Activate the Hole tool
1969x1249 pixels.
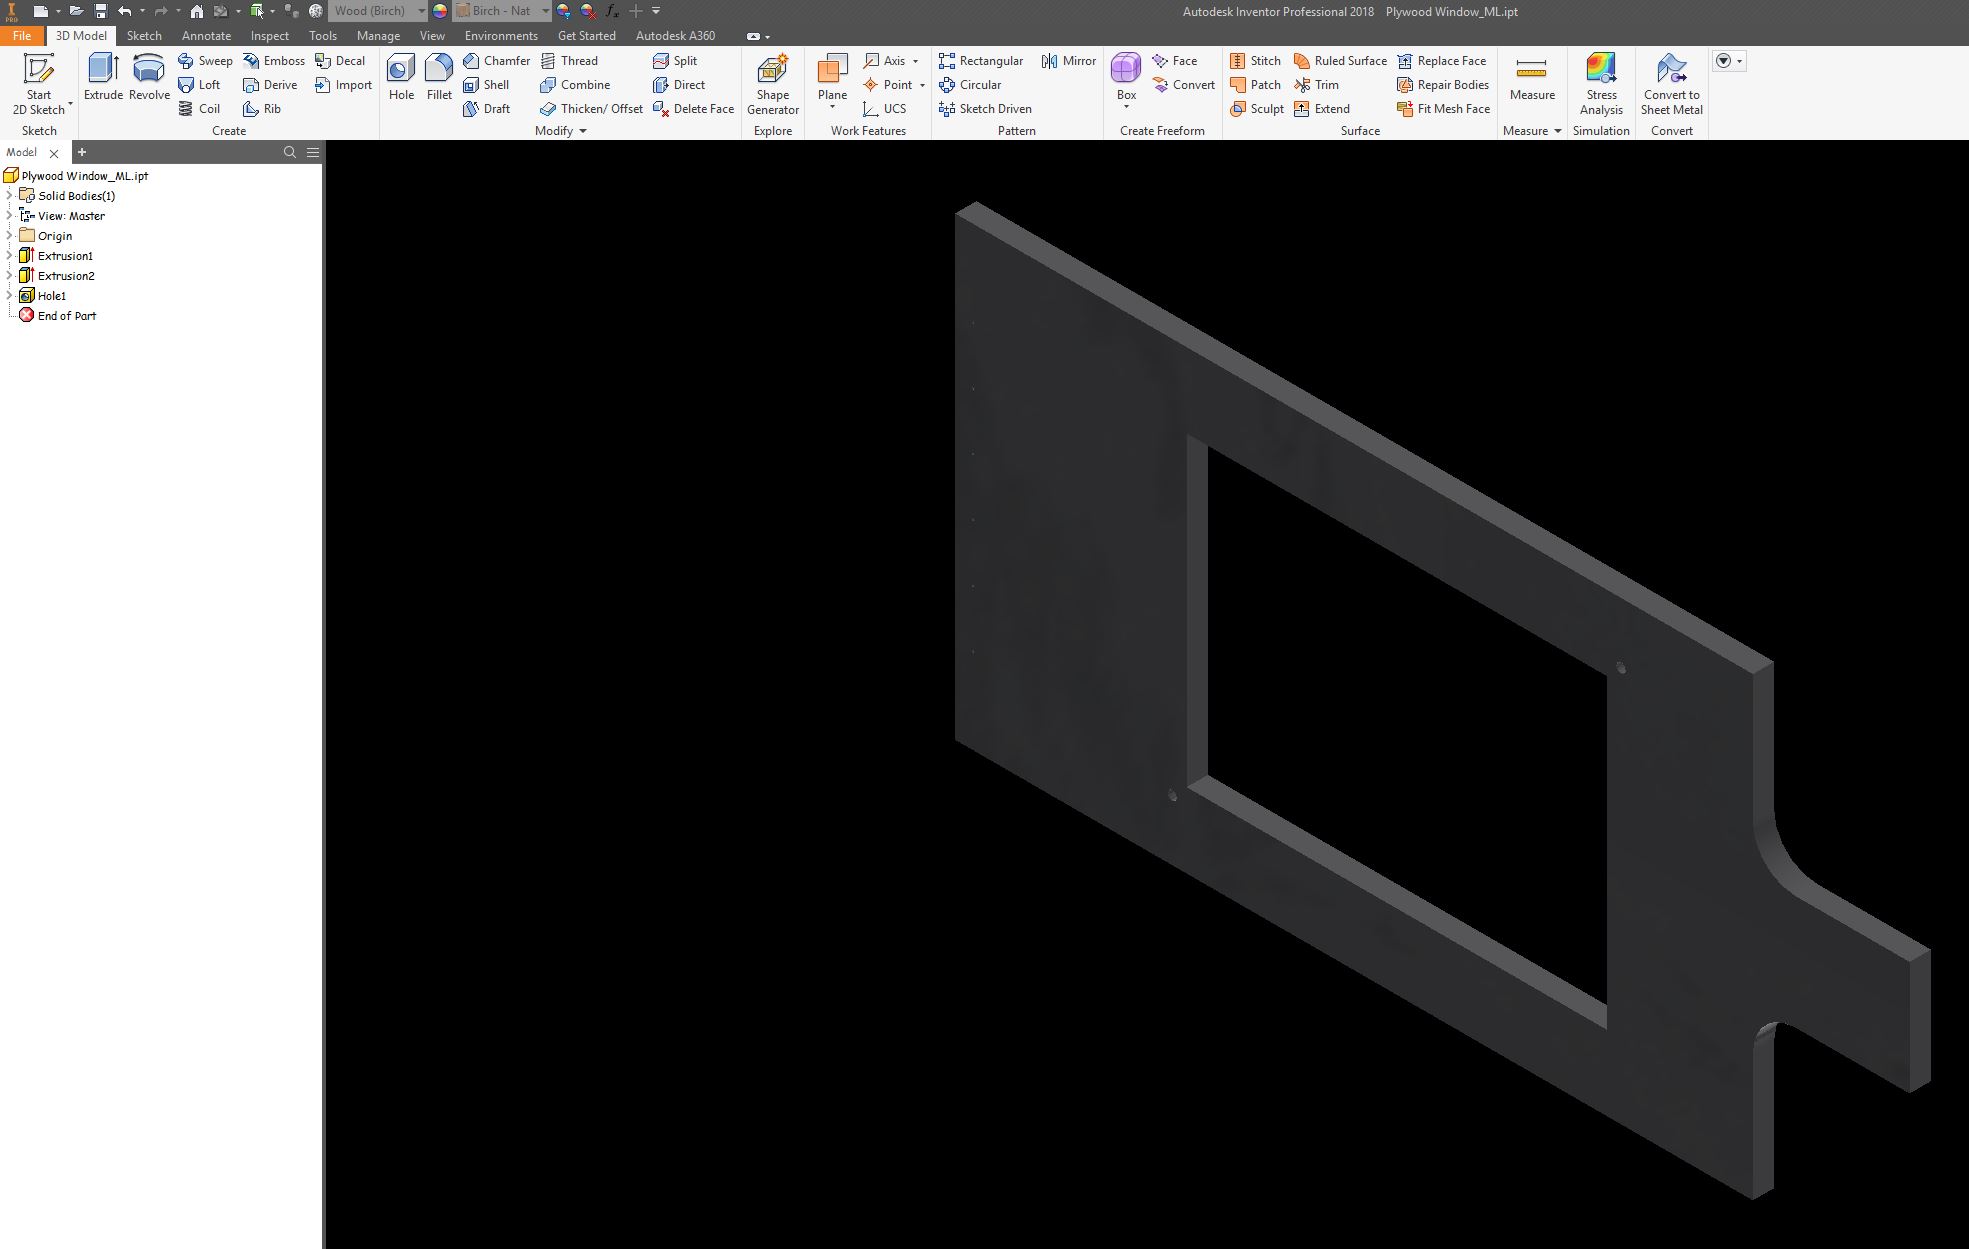point(400,80)
